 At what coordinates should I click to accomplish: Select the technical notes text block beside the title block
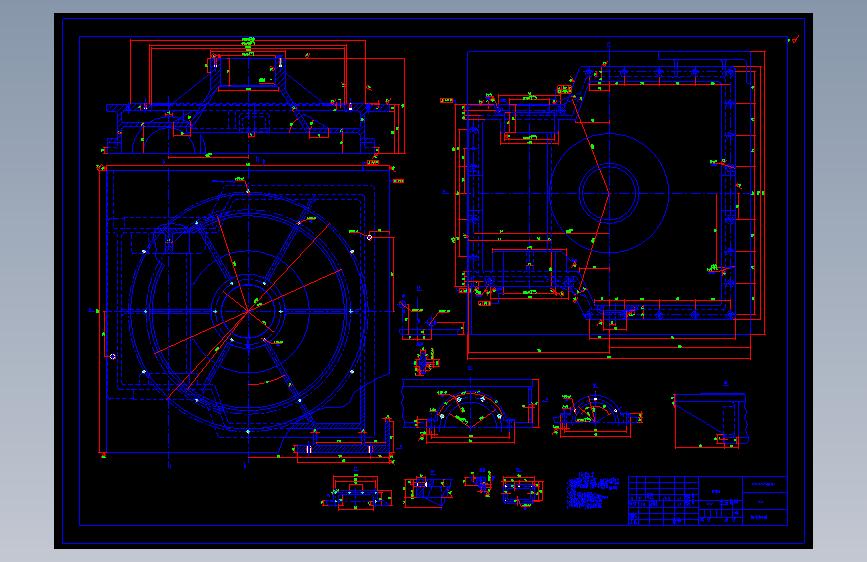(594, 491)
